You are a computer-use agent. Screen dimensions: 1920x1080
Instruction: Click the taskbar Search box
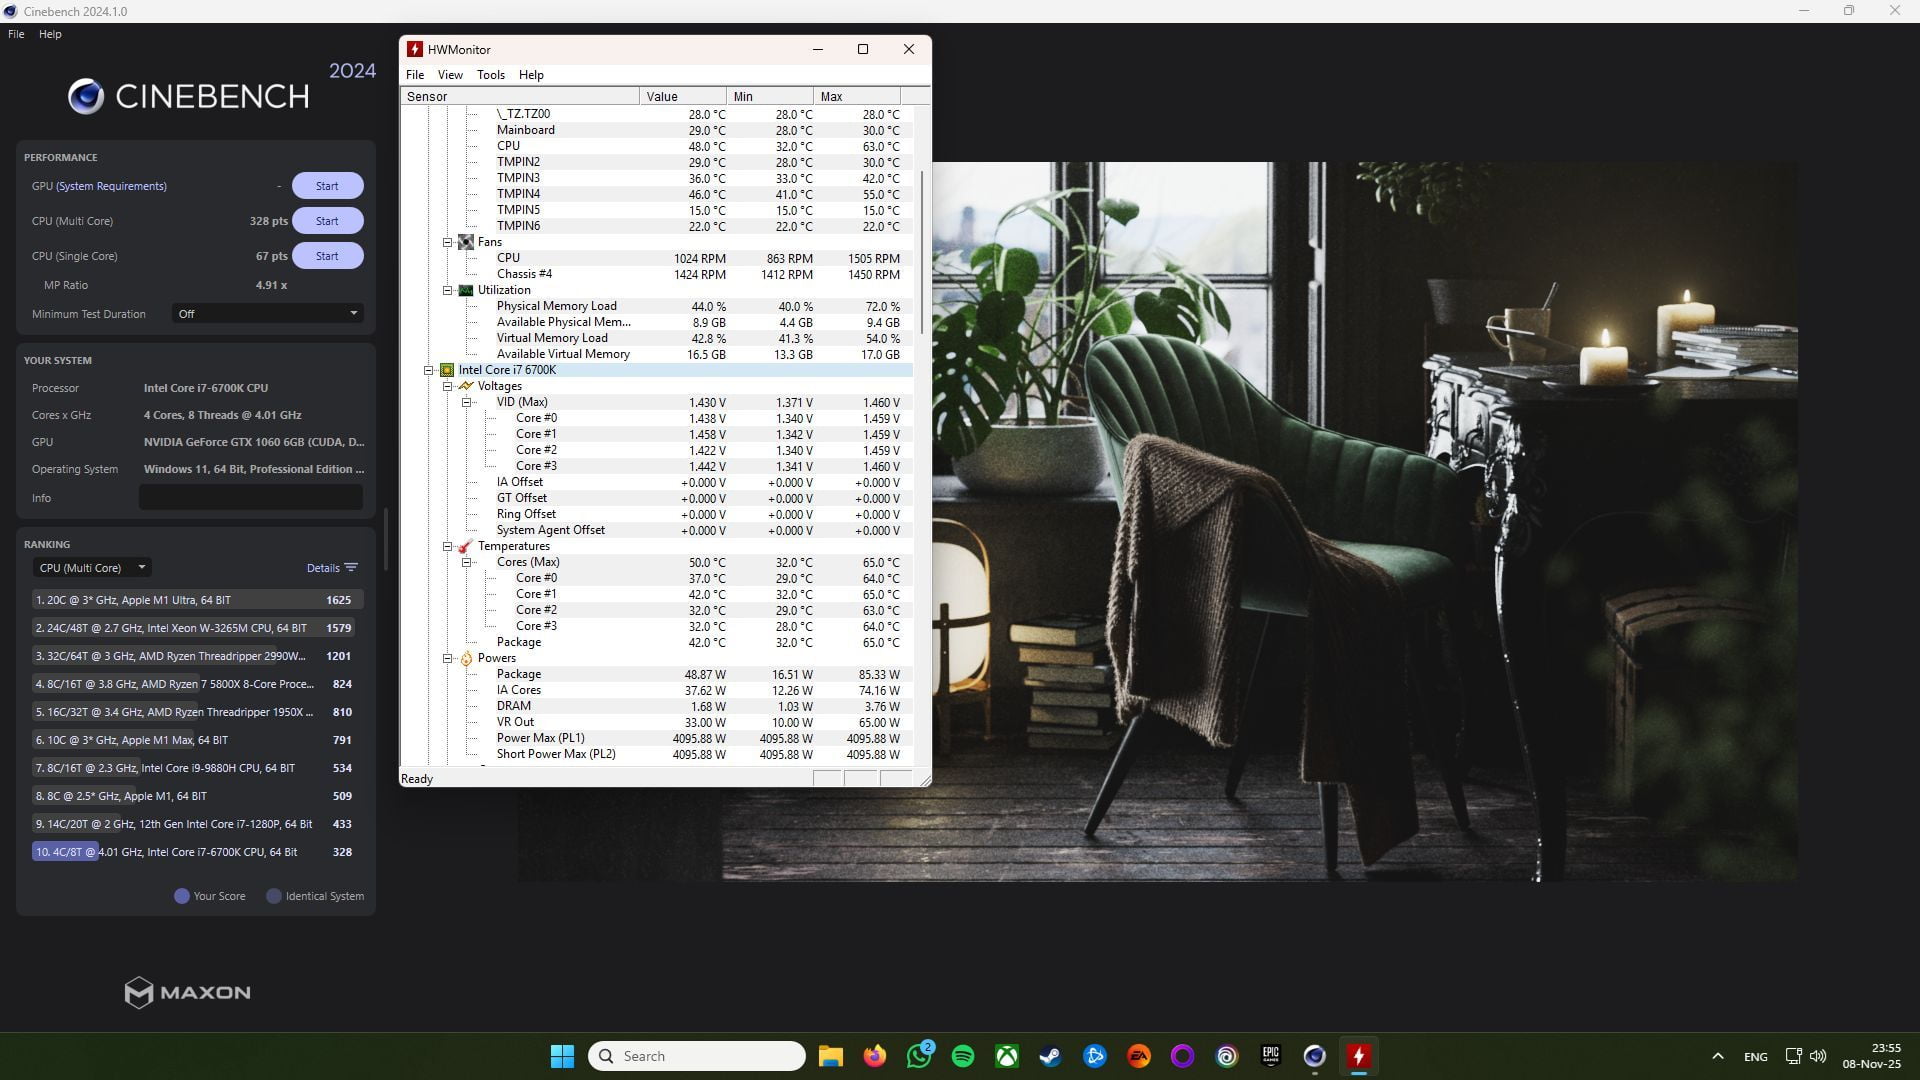697,1056
